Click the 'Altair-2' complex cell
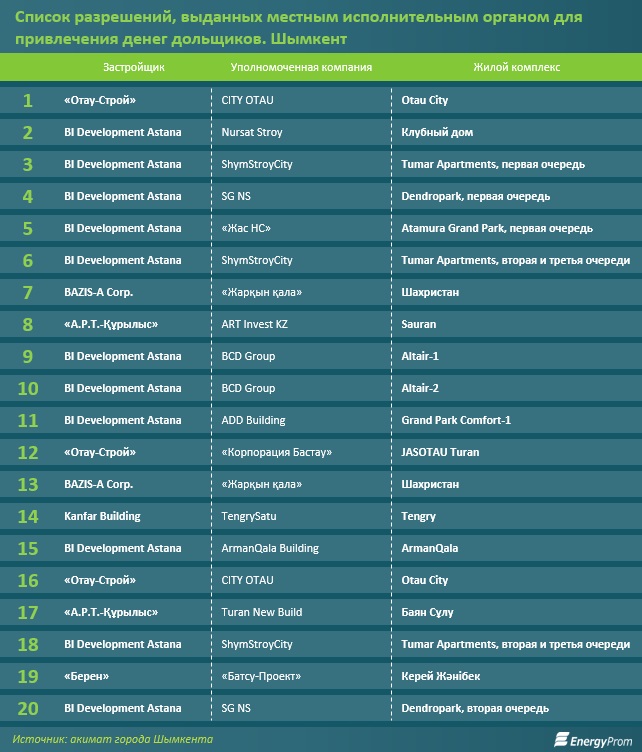 (x=420, y=388)
